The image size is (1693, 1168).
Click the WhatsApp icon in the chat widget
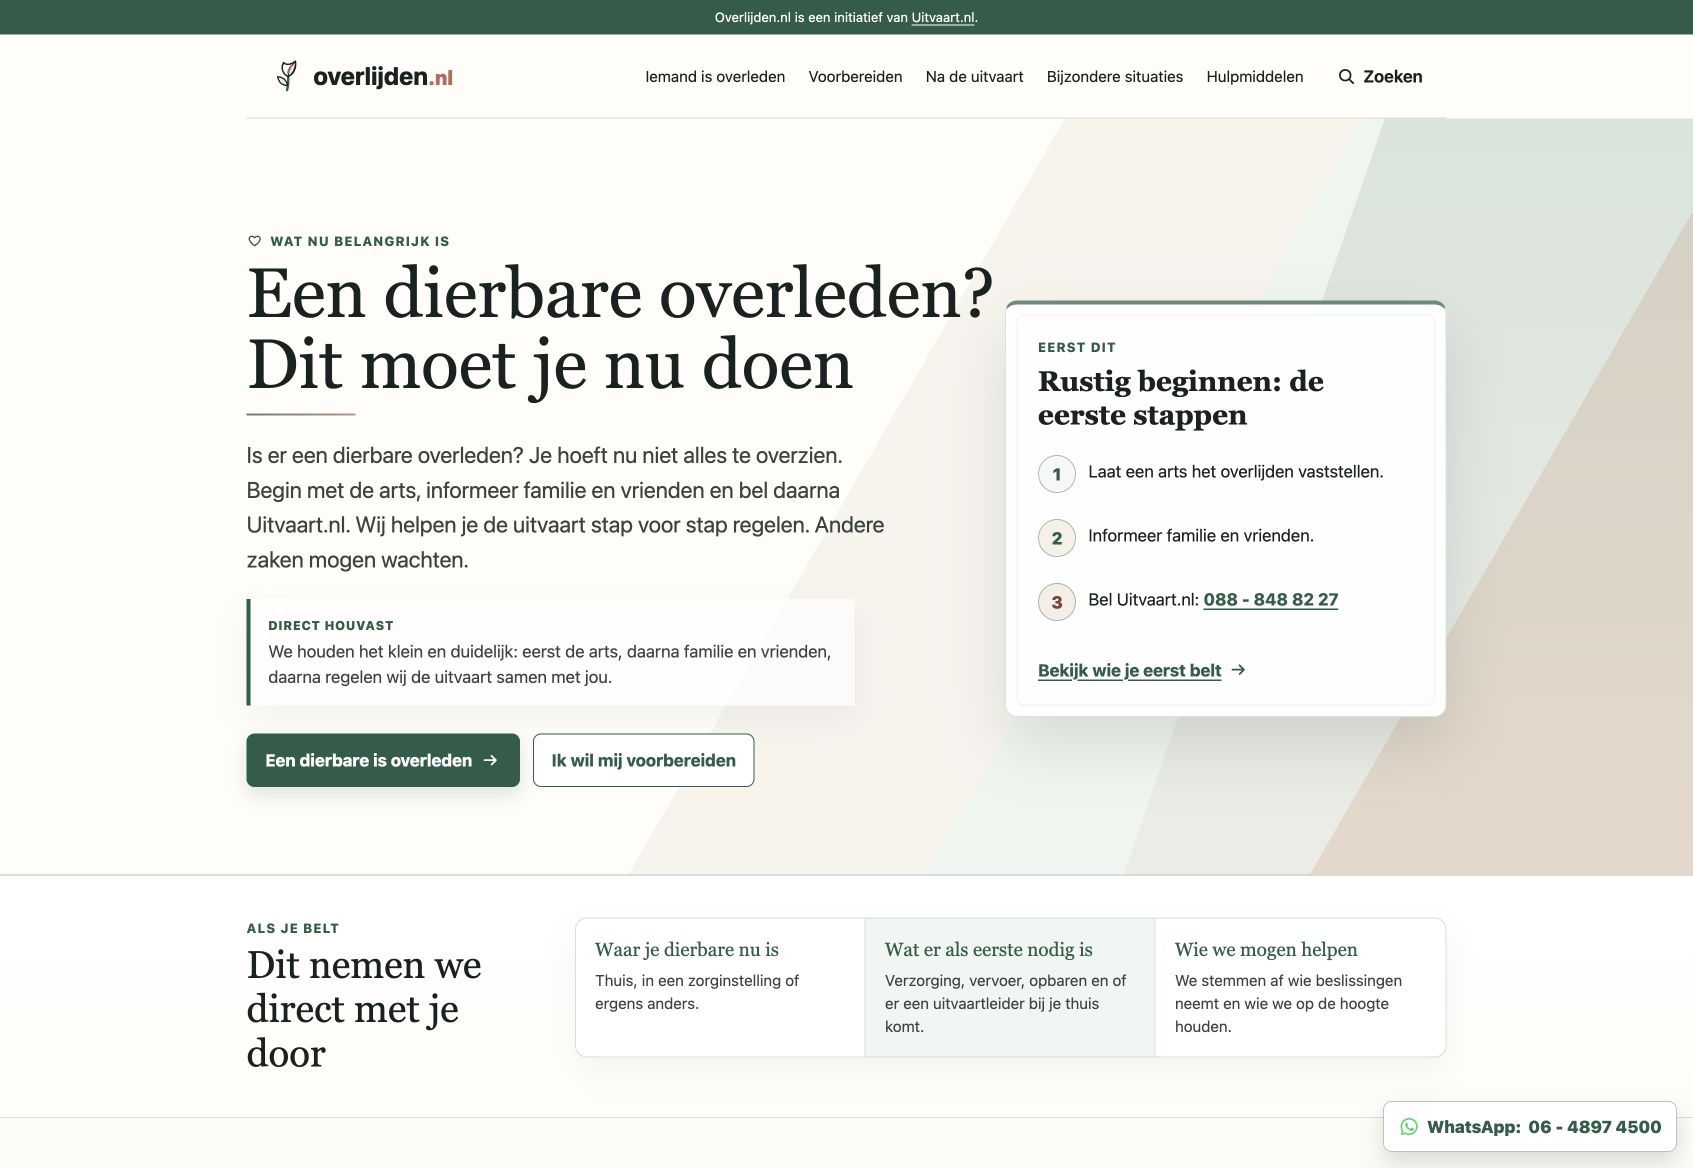click(x=1409, y=1127)
